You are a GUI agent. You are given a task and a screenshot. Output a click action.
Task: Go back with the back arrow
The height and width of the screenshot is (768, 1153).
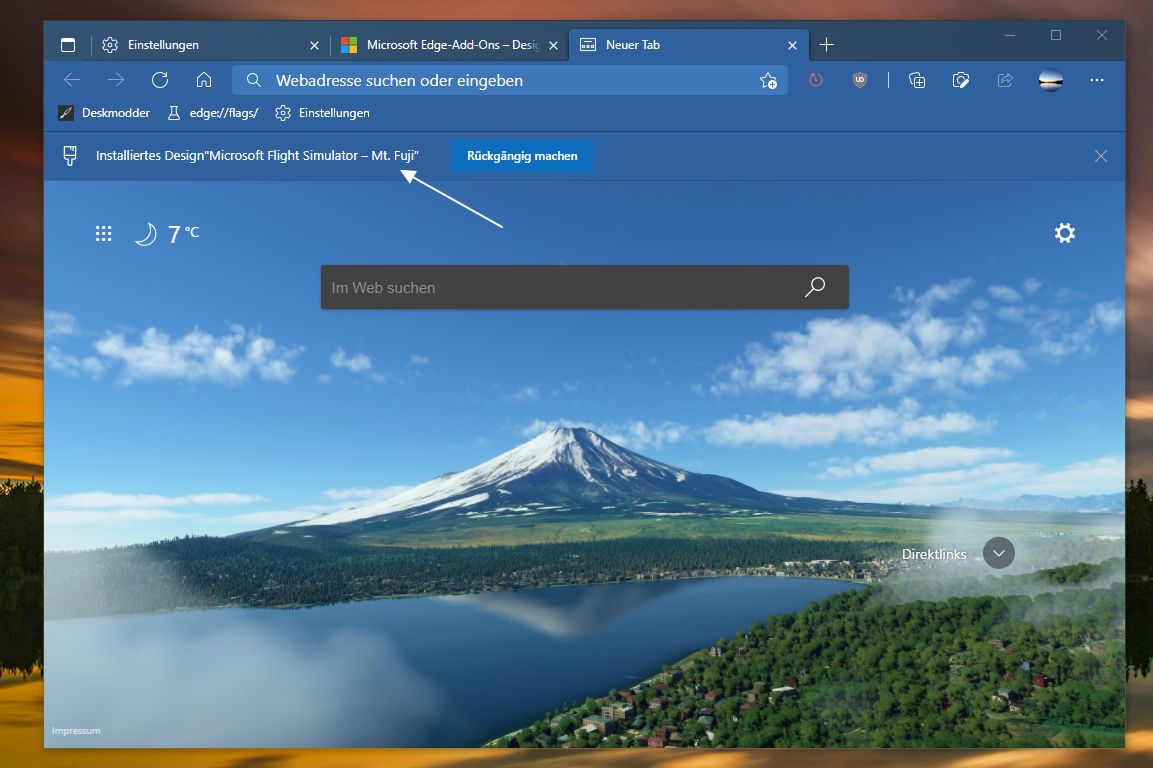pos(72,80)
